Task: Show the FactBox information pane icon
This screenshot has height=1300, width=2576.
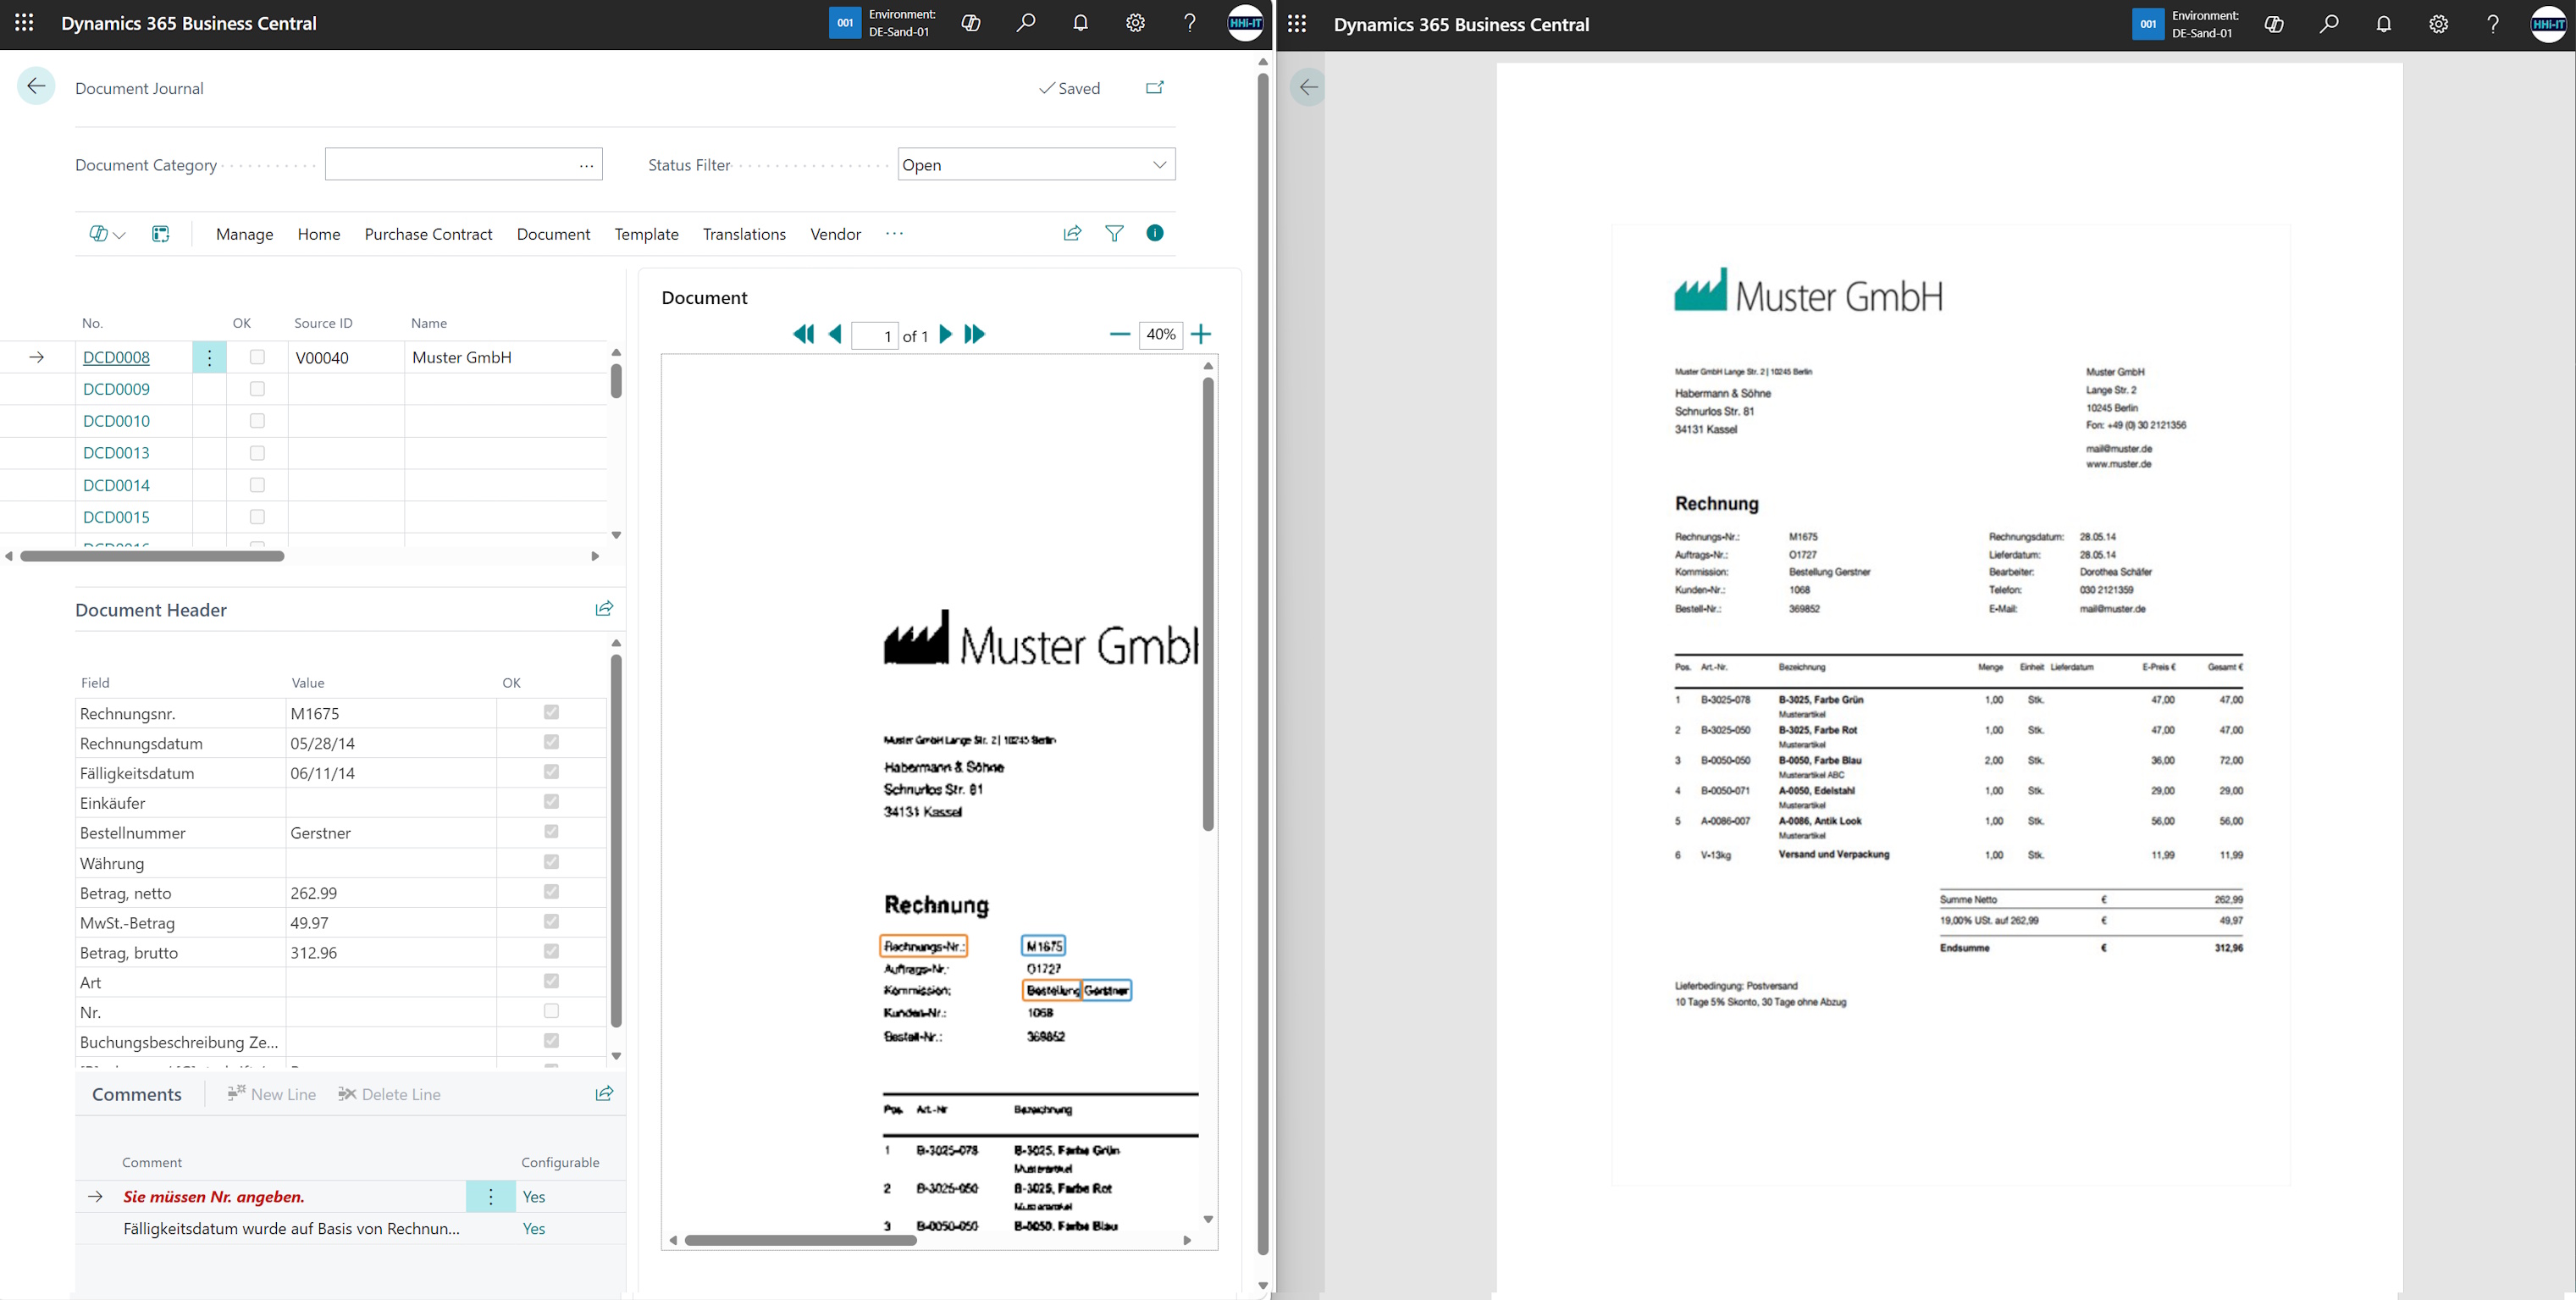Action: coord(1155,233)
